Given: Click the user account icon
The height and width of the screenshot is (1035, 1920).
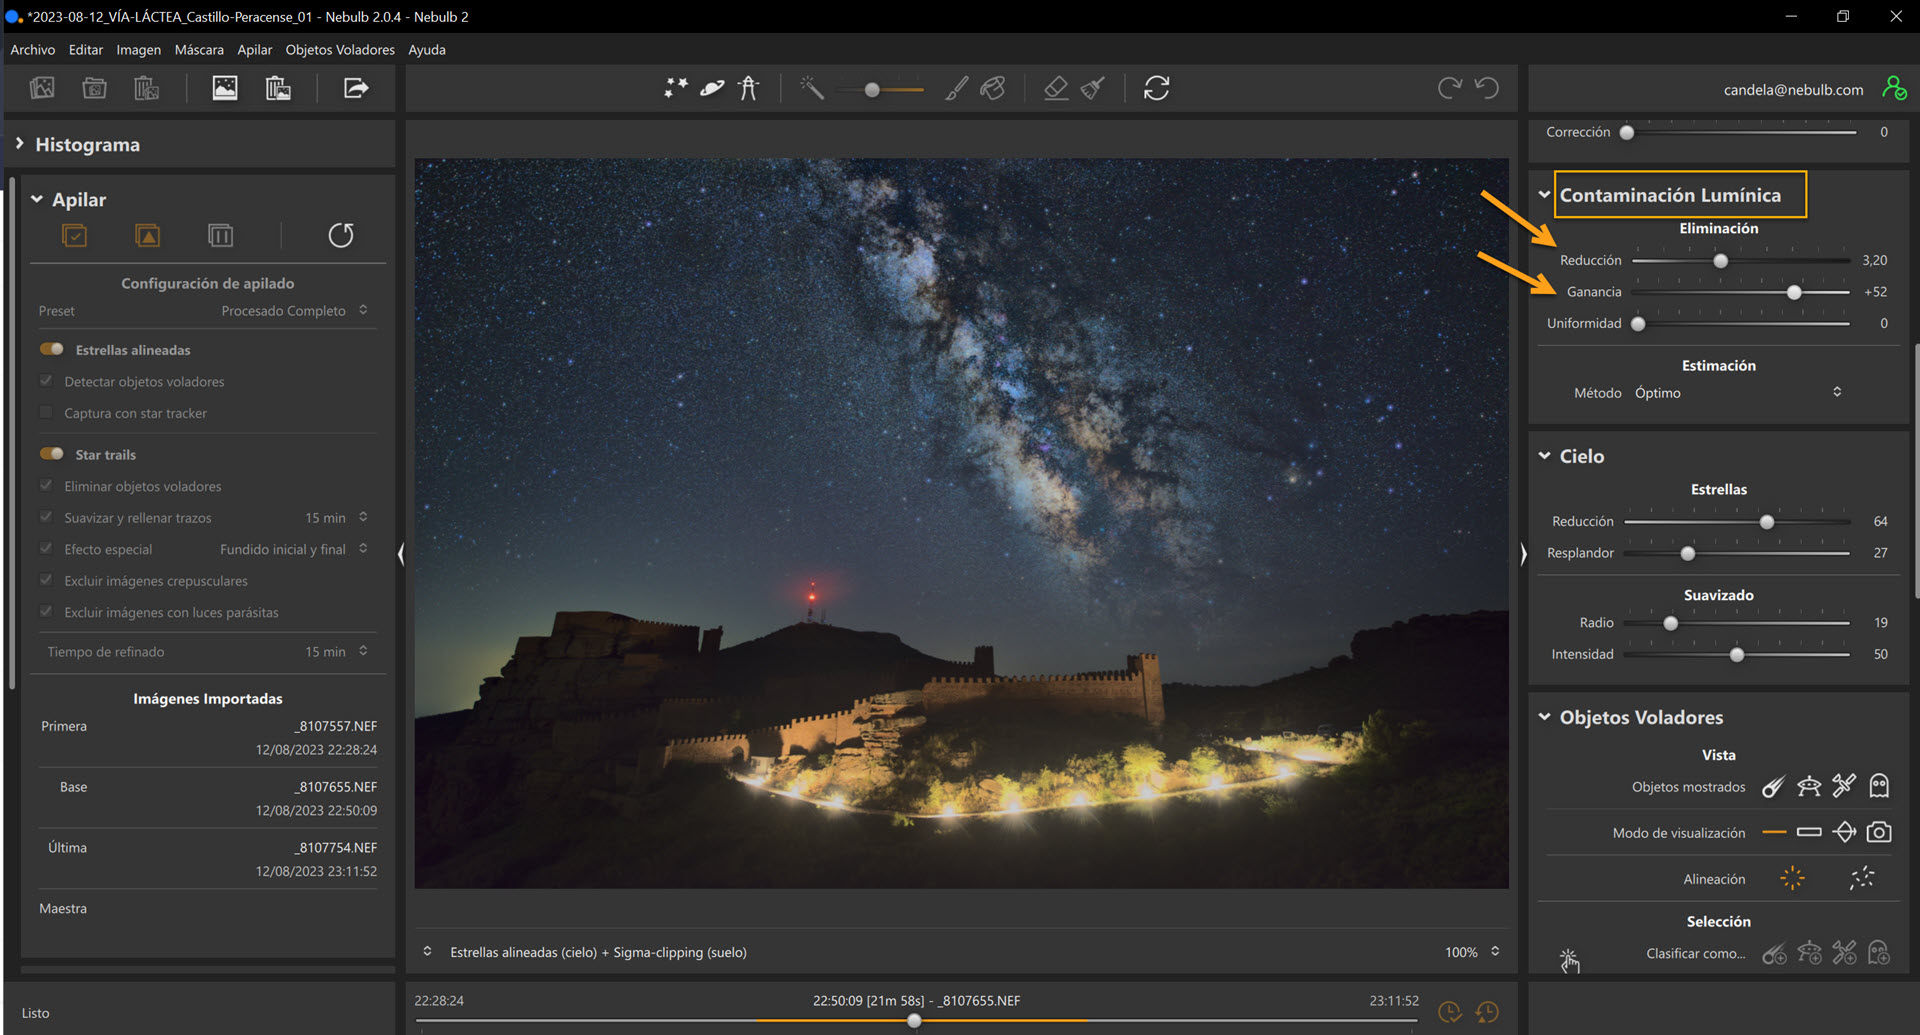Looking at the screenshot, I should (x=1893, y=89).
